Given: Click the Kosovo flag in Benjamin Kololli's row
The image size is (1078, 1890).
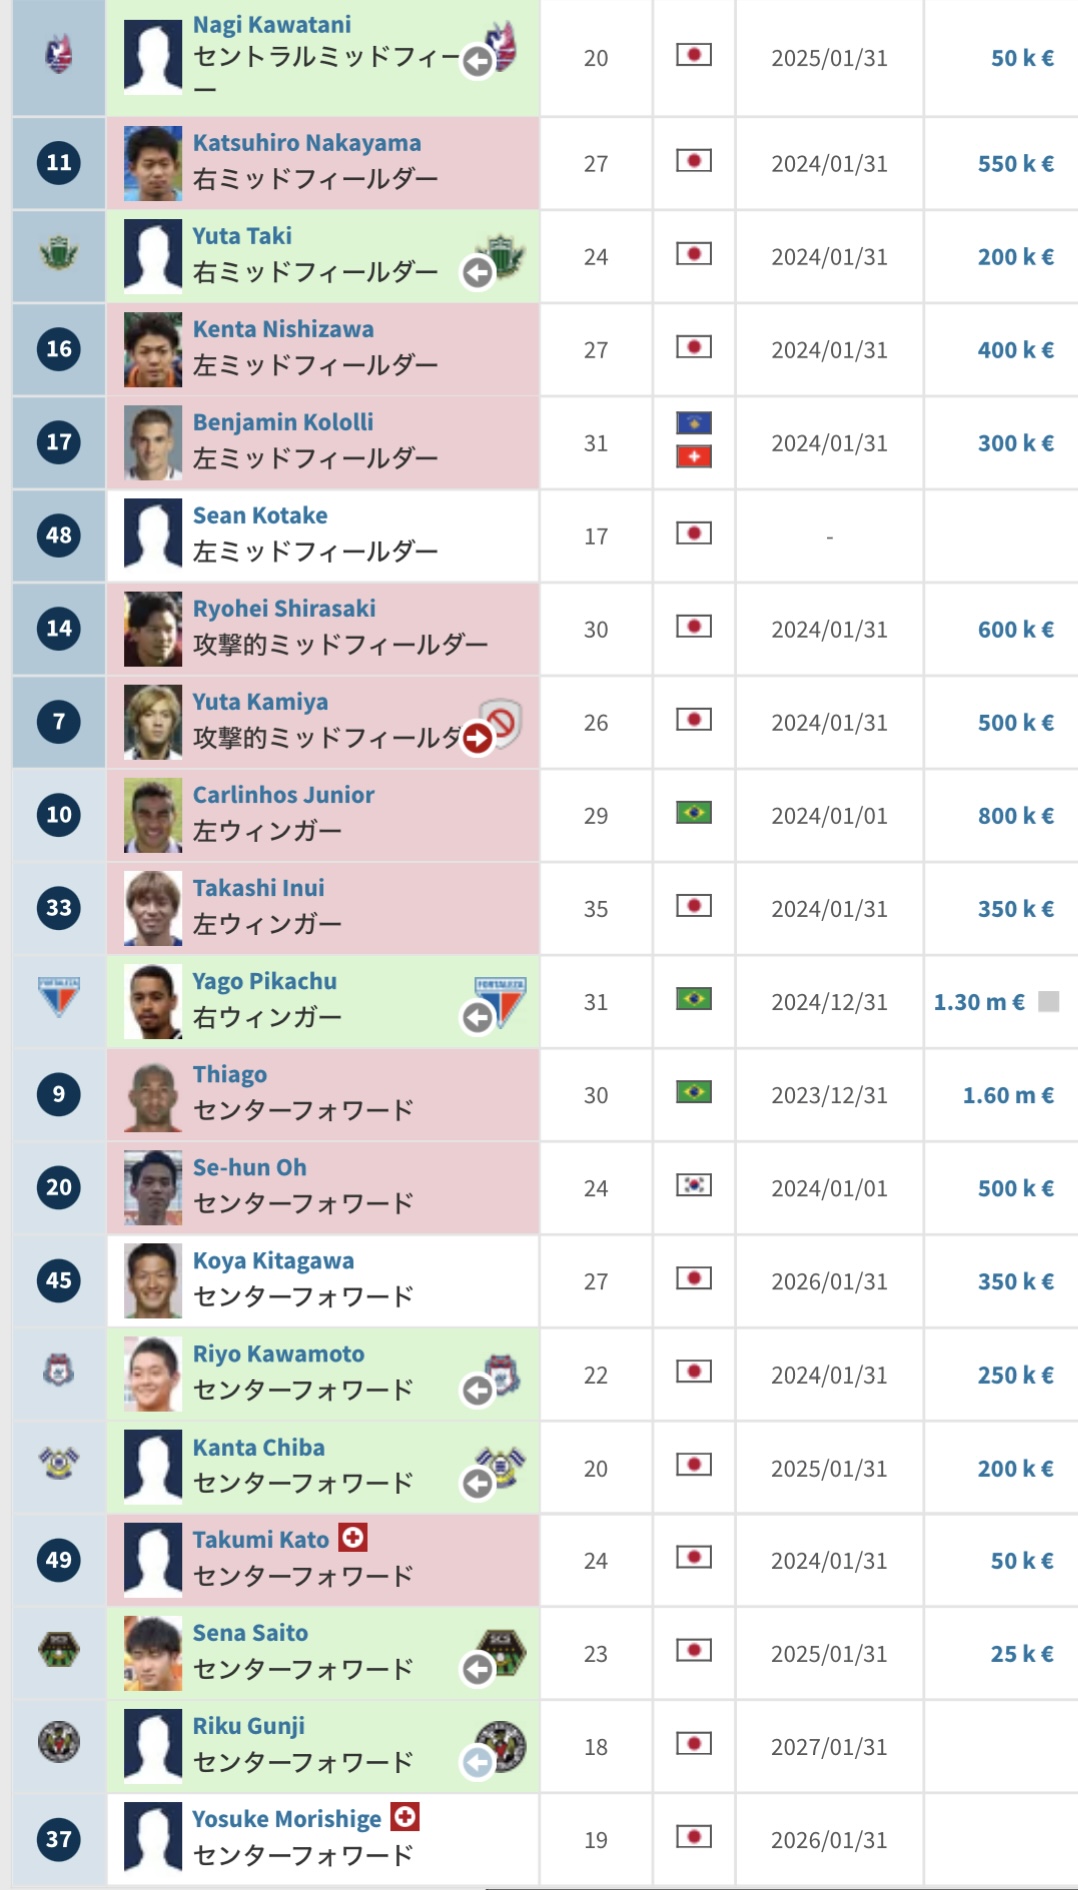Looking at the screenshot, I should (x=694, y=423).
